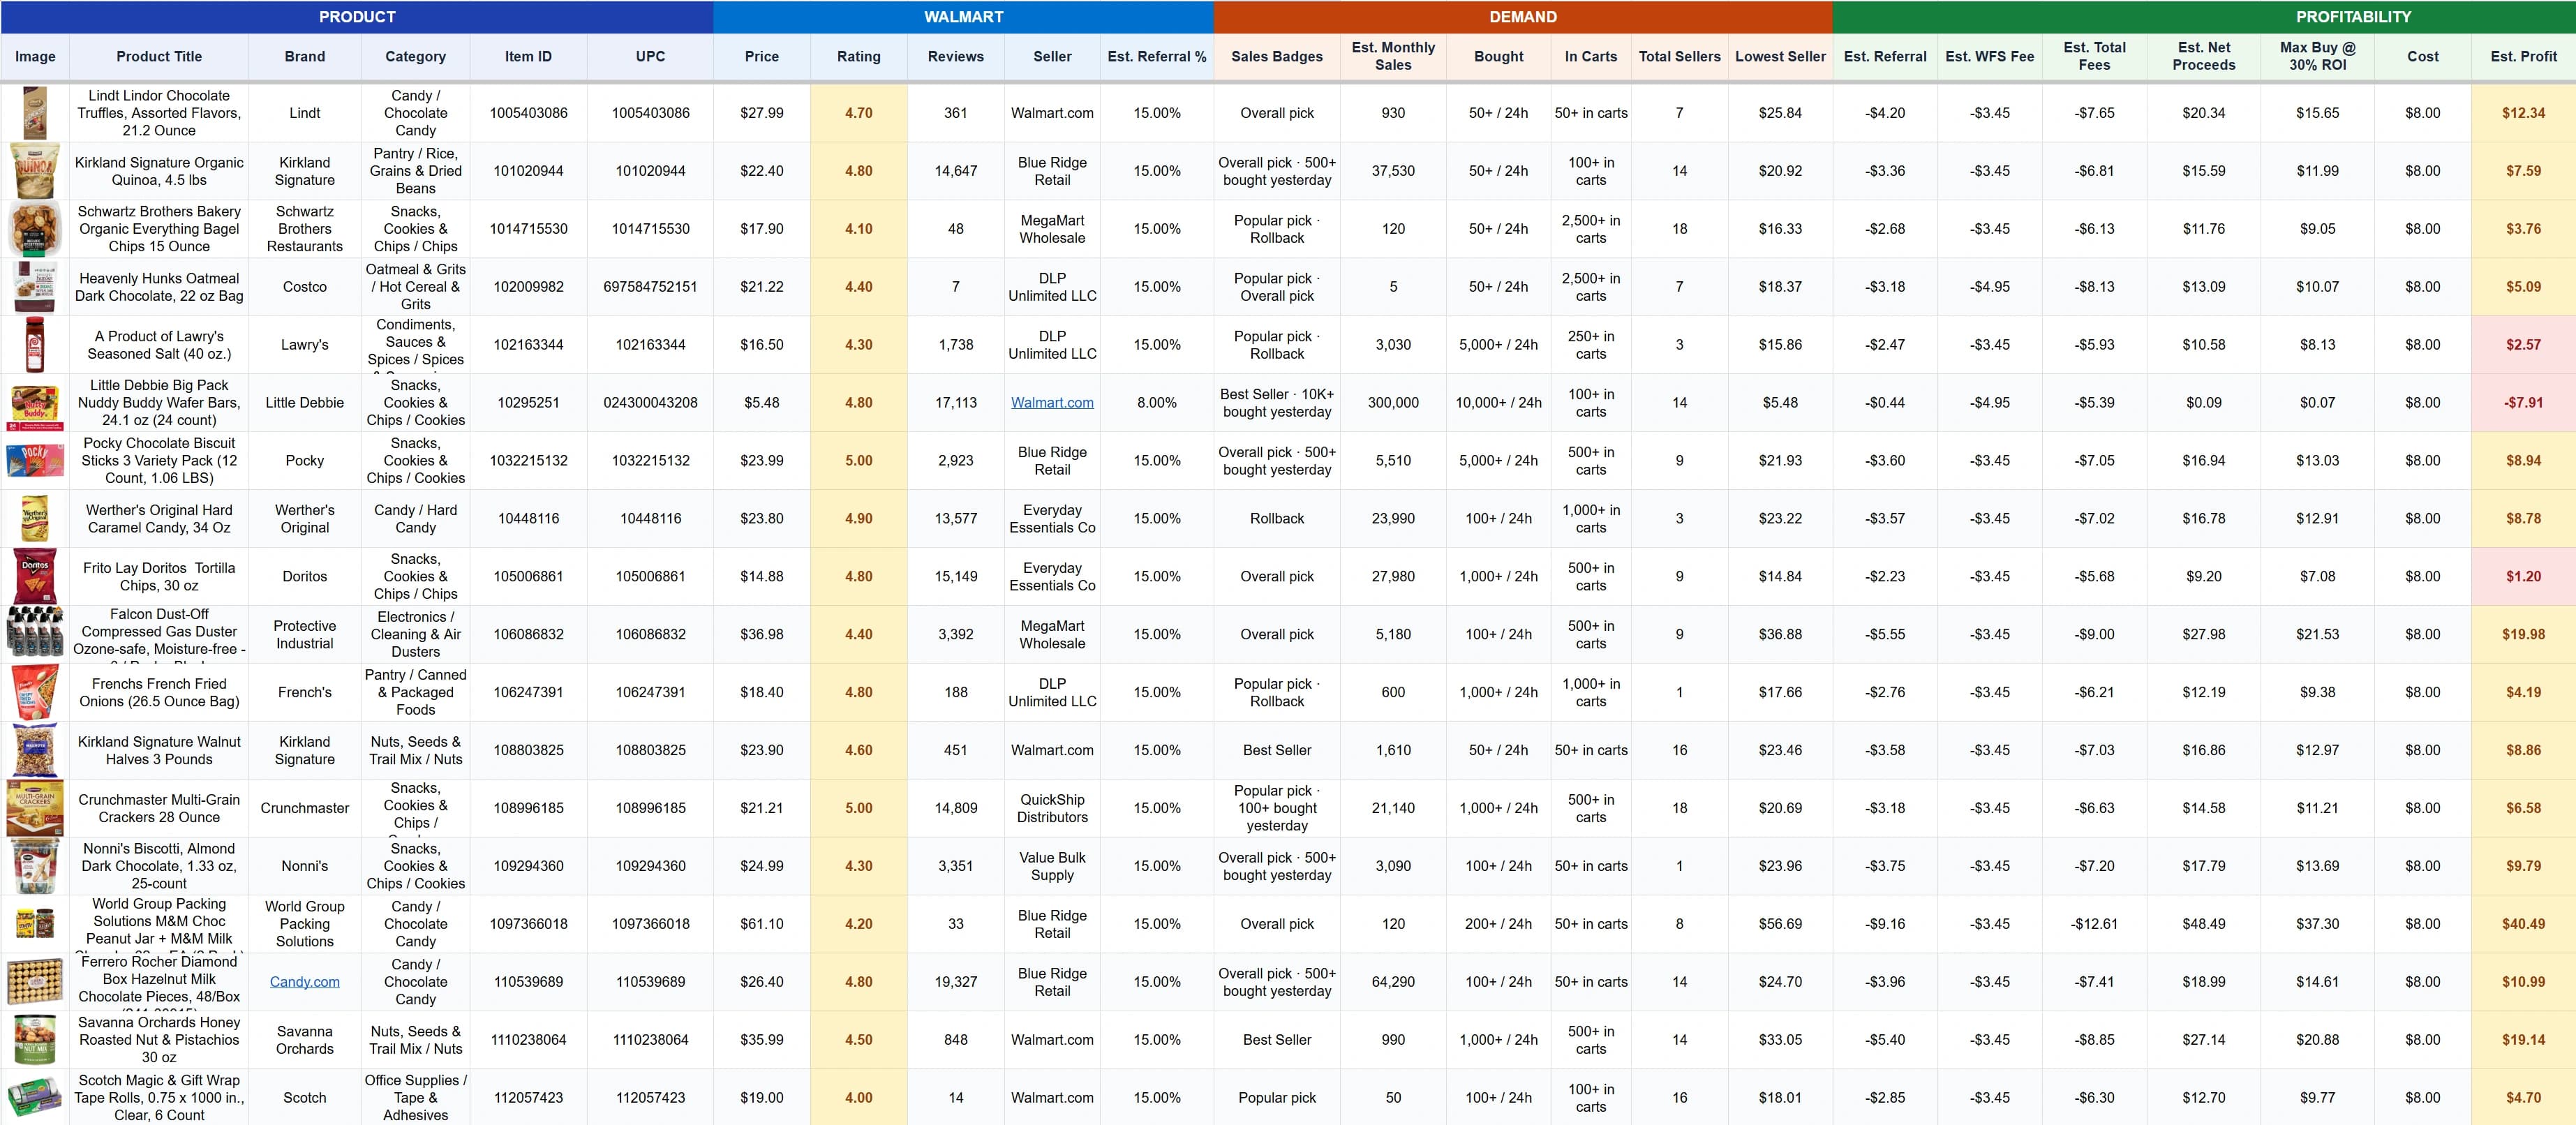The image size is (2576, 1125).
Task: Click the Rating column header
Action: coord(859,56)
